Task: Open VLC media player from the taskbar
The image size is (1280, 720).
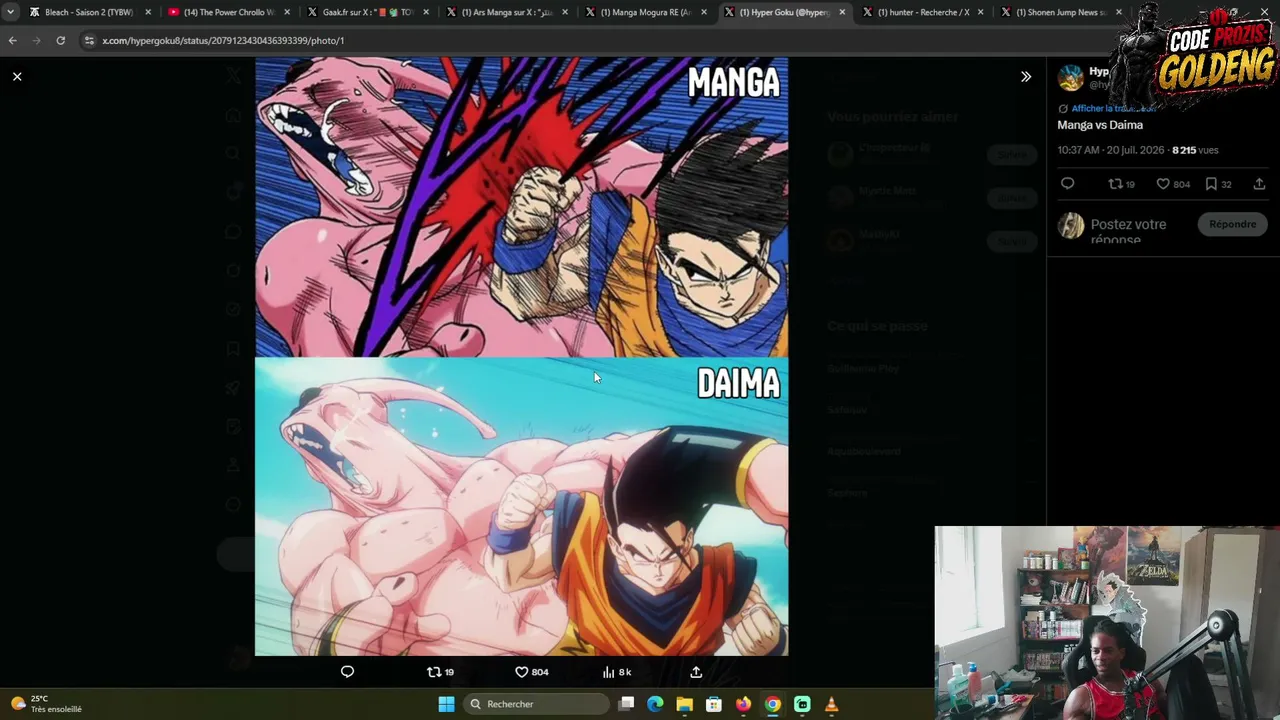Action: 831,704
